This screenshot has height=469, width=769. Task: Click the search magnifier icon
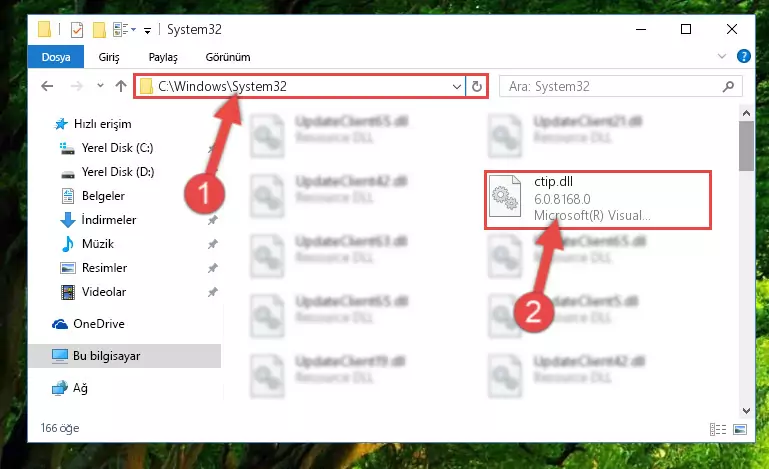[728, 87]
